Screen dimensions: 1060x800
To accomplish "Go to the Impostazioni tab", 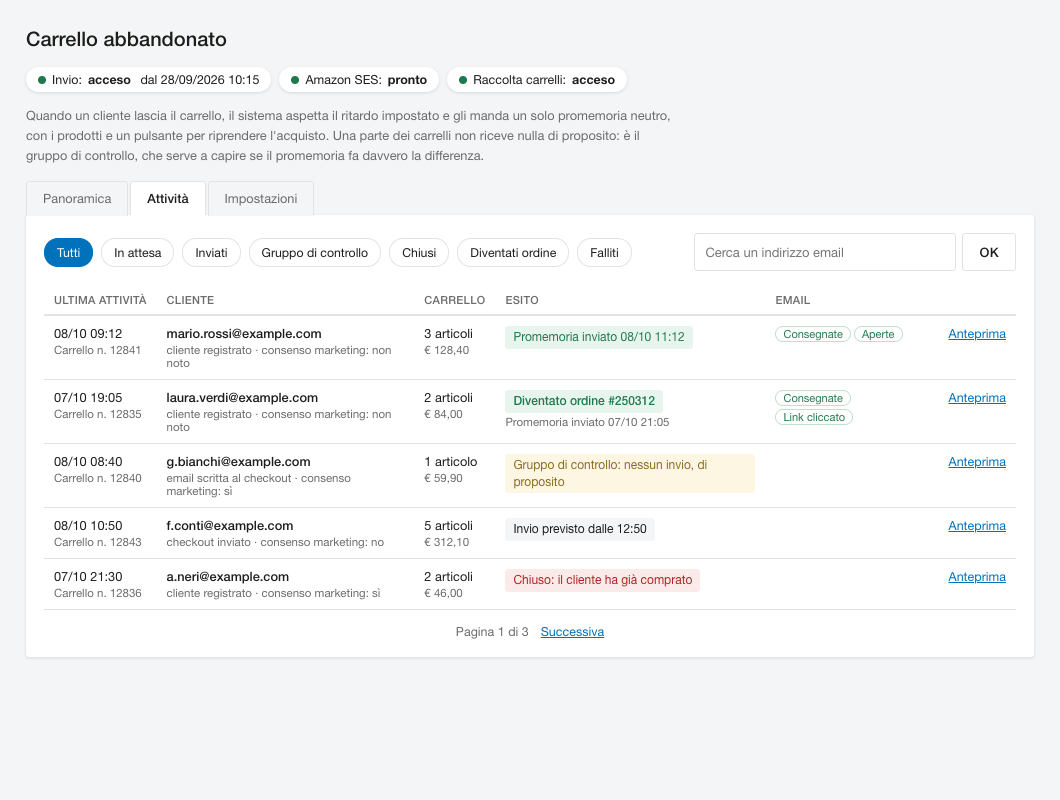I will [261, 199].
